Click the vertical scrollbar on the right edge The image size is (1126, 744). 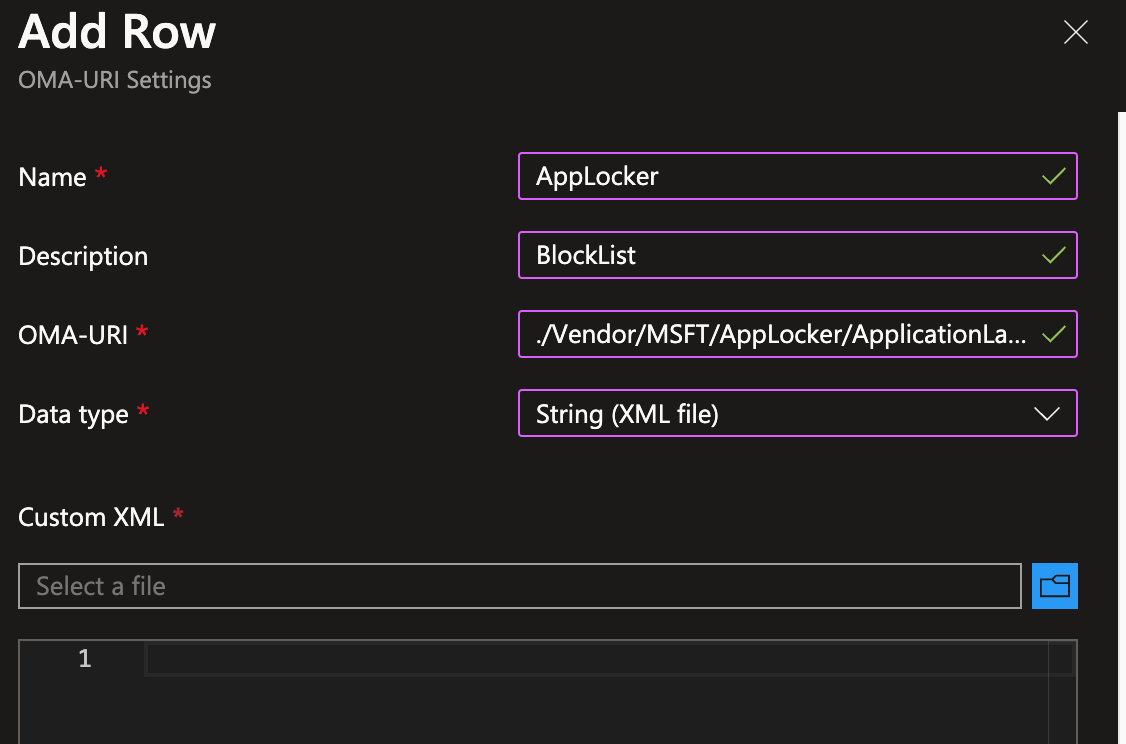(1120, 400)
